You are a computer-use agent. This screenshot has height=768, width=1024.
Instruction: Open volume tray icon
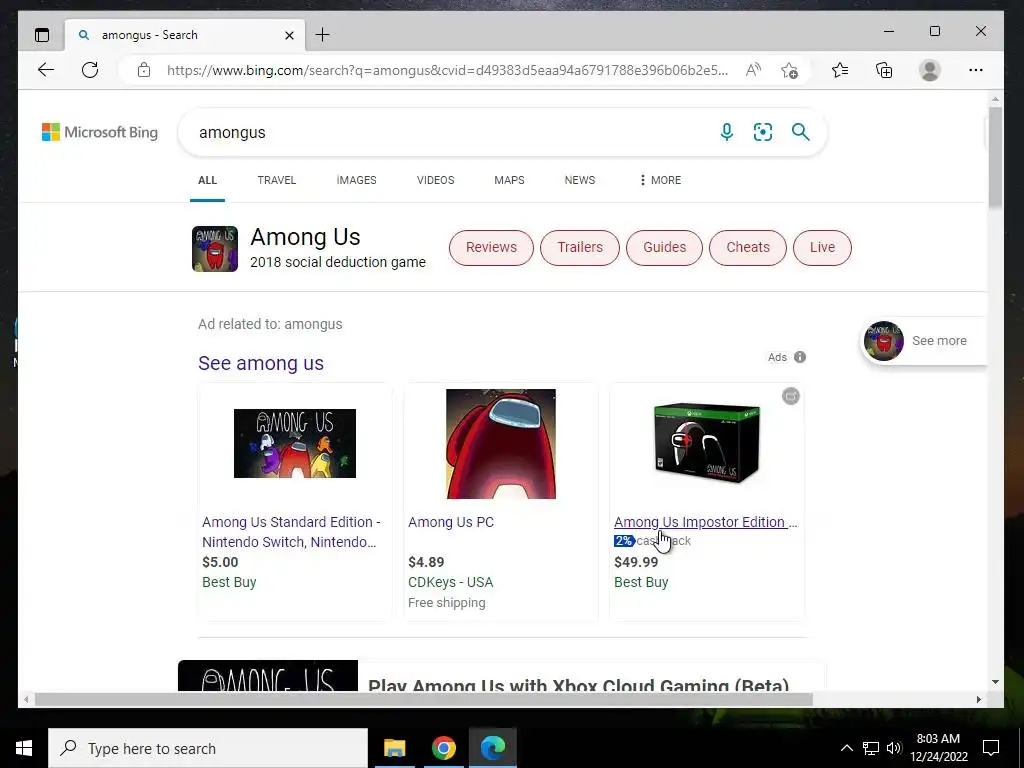click(894, 748)
